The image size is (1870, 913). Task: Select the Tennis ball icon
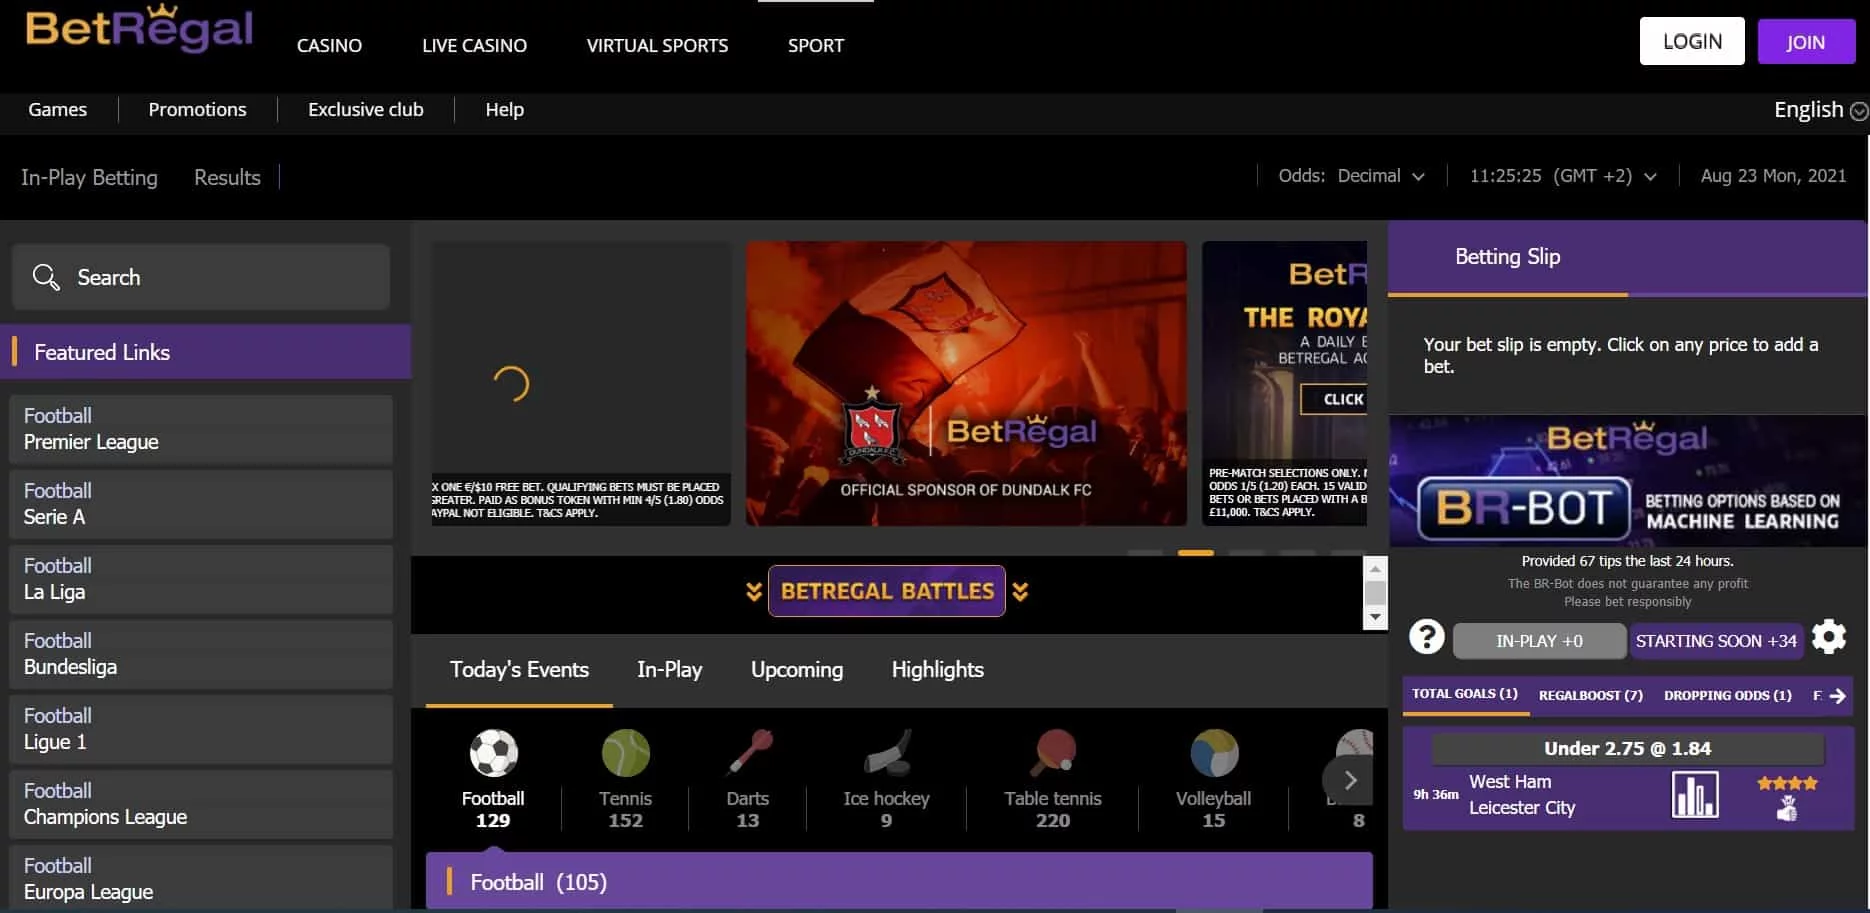(626, 753)
